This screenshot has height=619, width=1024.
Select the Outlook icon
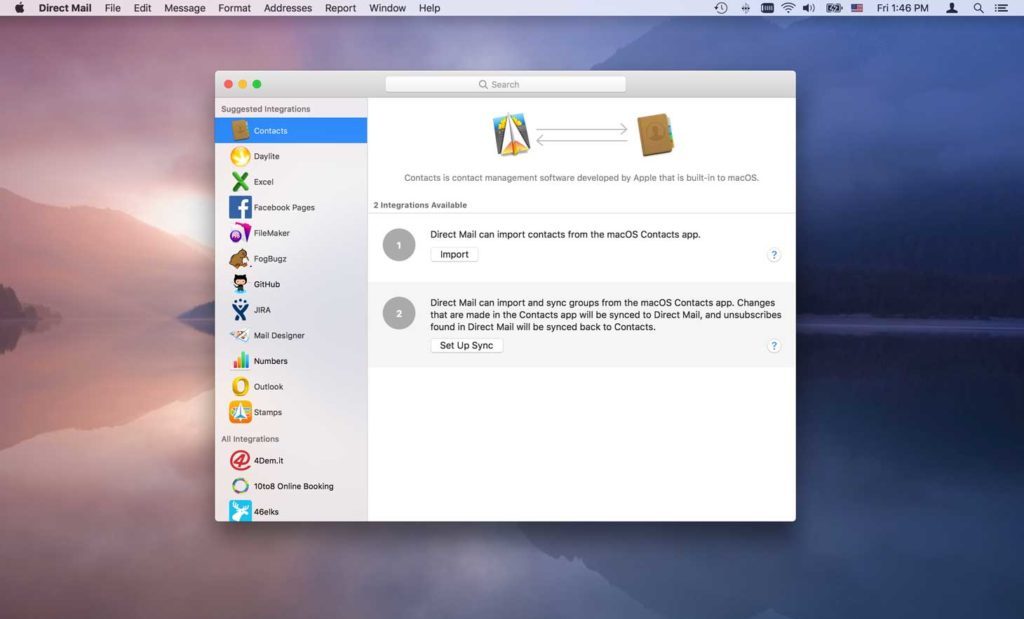coord(240,387)
